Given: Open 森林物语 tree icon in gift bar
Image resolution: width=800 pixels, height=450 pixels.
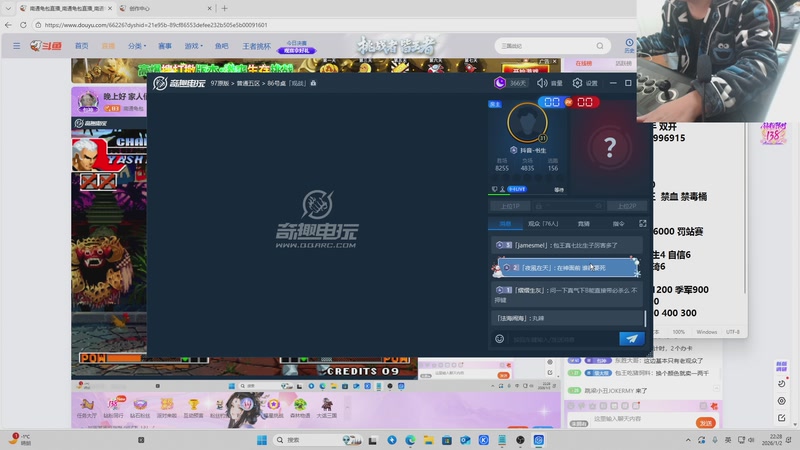Looking at the screenshot, I should point(300,407).
